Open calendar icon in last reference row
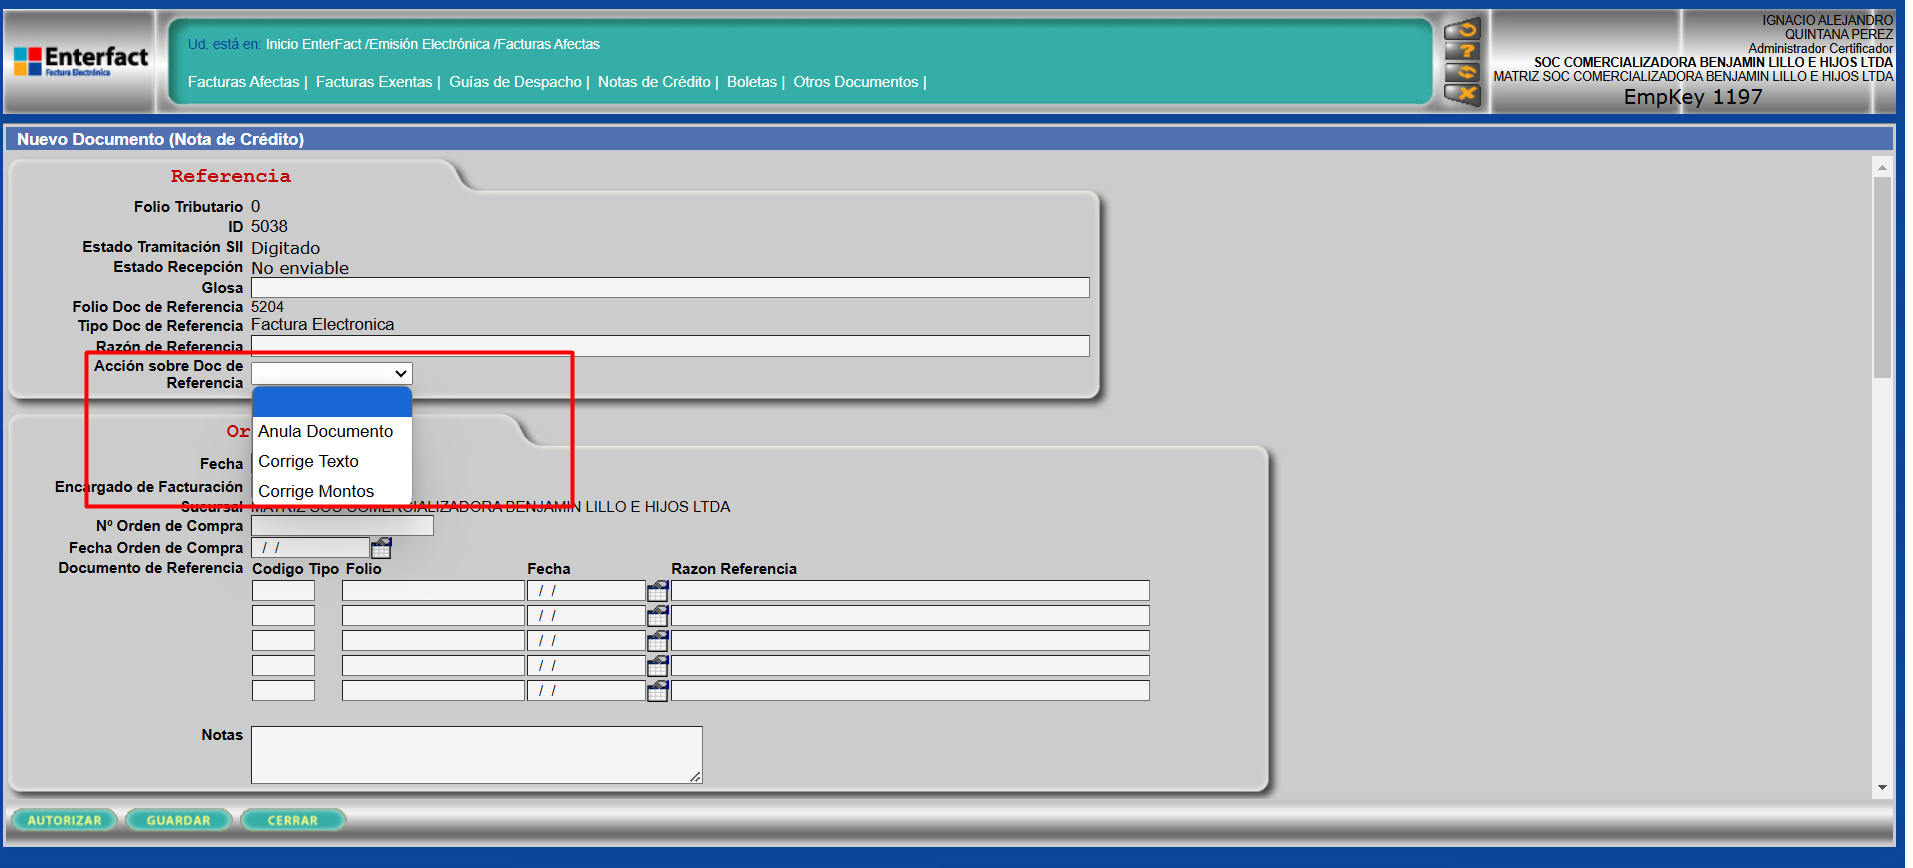 (657, 691)
